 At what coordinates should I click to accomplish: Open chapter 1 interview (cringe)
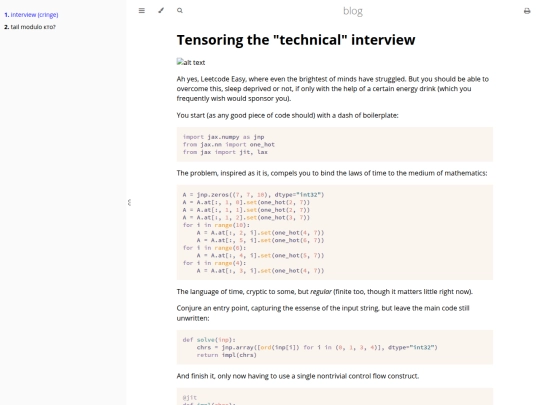(x=31, y=15)
